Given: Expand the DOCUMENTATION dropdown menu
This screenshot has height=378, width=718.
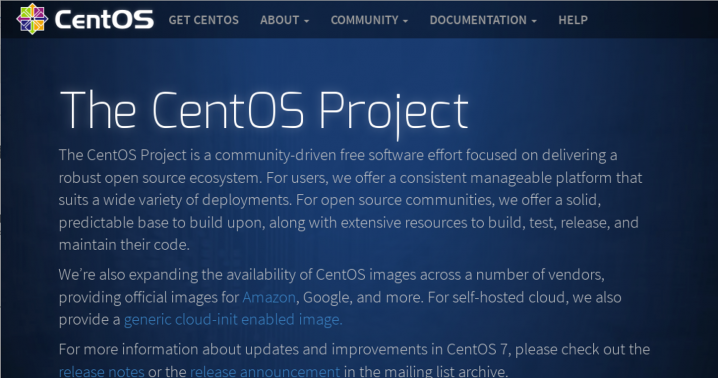Looking at the screenshot, I should click(483, 20).
